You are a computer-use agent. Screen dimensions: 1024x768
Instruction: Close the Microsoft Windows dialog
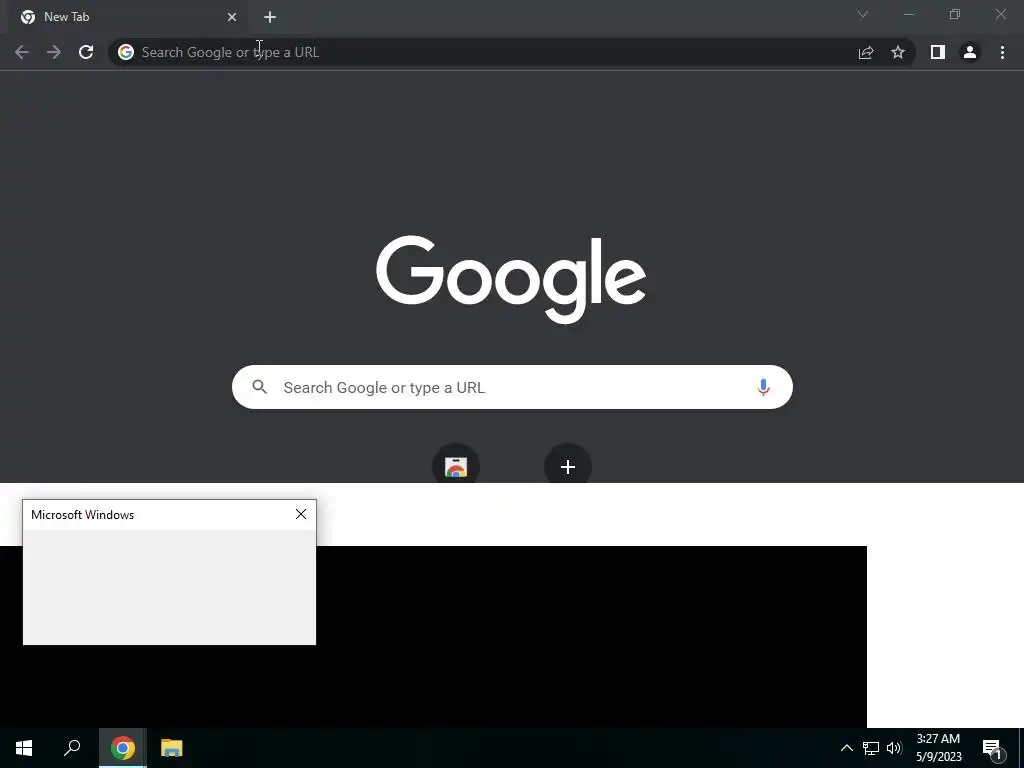tap(301, 515)
